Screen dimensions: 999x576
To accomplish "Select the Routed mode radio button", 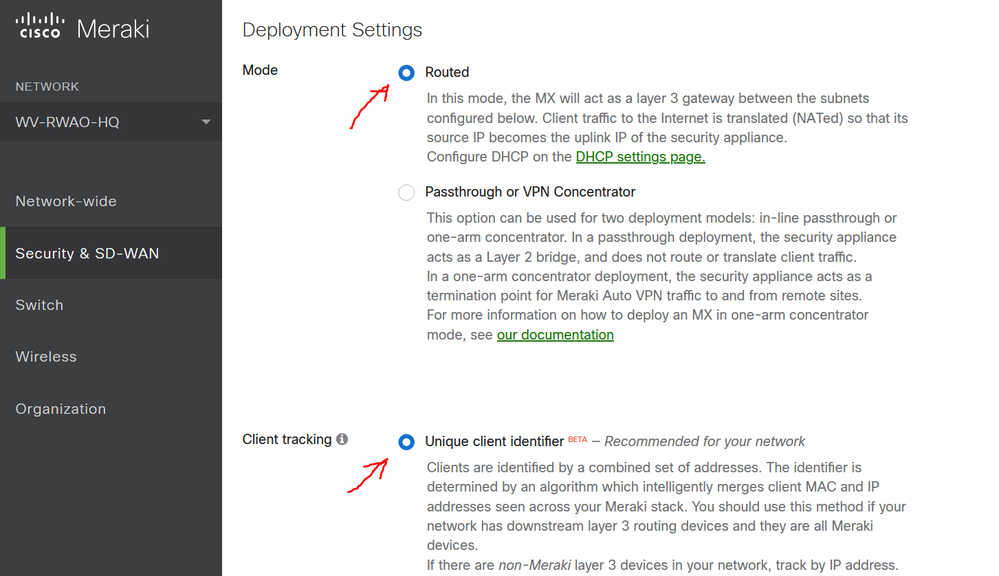I will click(406, 73).
